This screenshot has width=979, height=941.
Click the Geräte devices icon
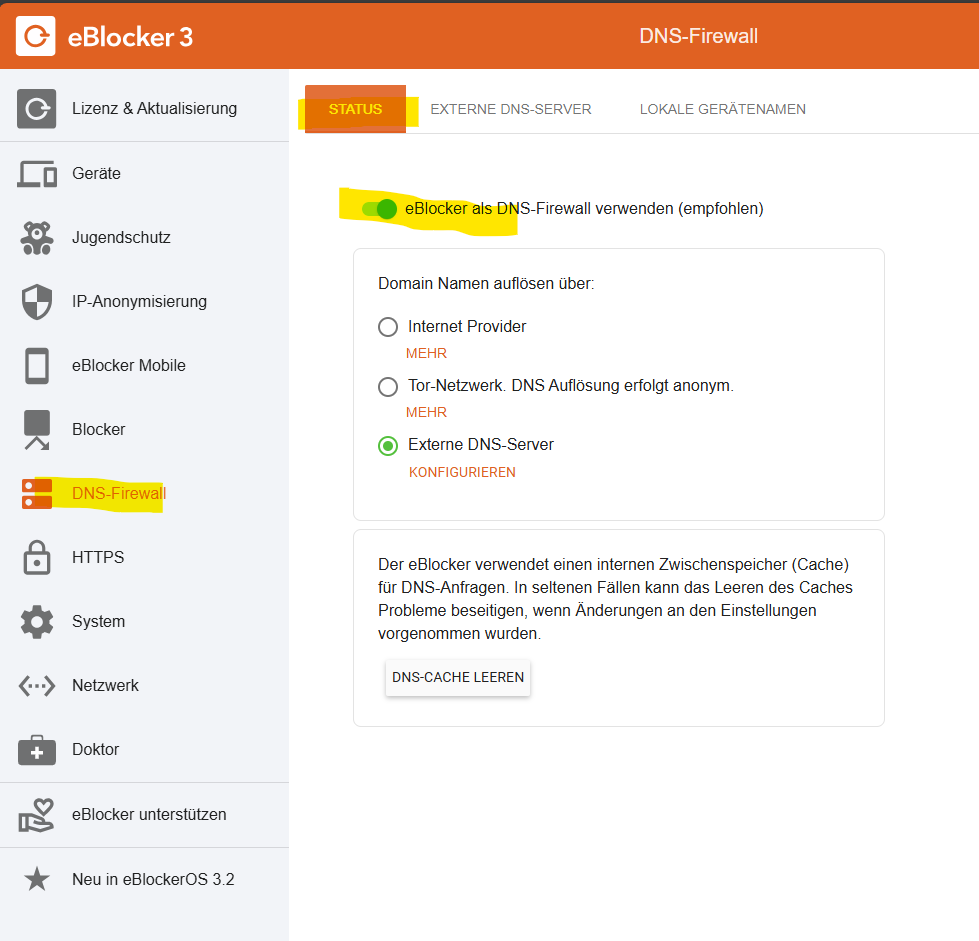[37, 174]
